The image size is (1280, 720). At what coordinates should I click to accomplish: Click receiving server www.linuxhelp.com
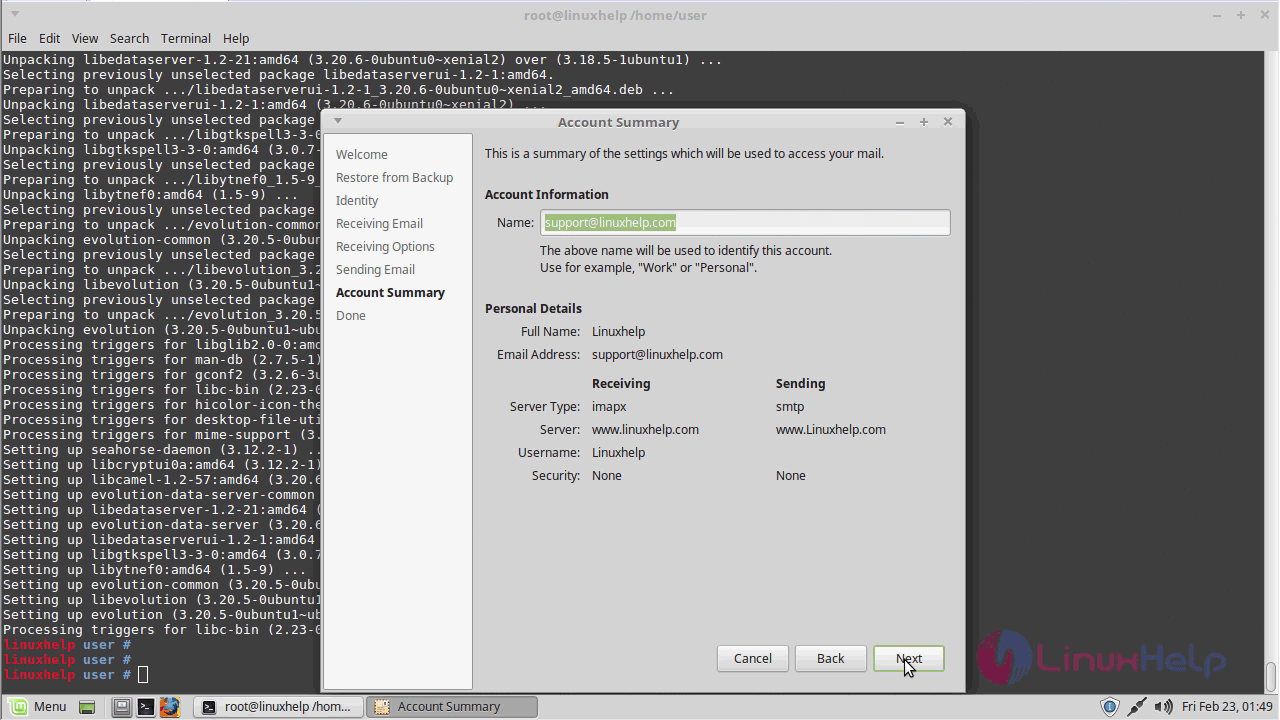pyautogui.click(x=645, y=429)
